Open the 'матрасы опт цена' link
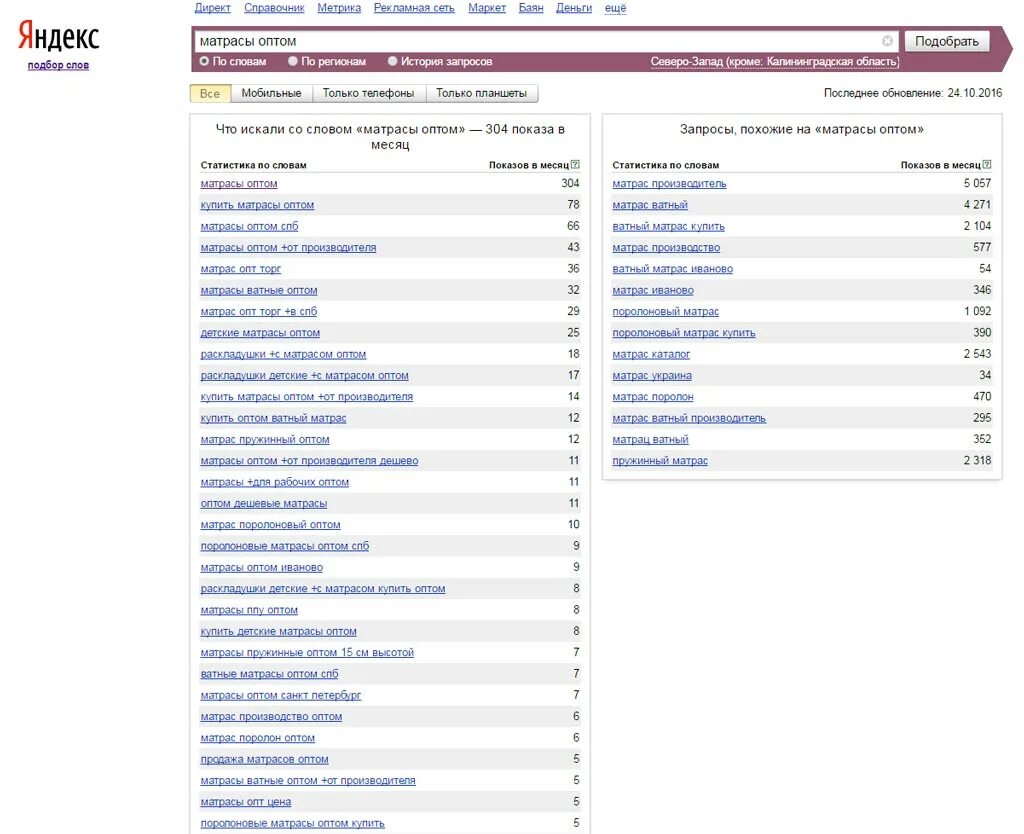This screenshot has width=1024, height=834. coord(246,802)
